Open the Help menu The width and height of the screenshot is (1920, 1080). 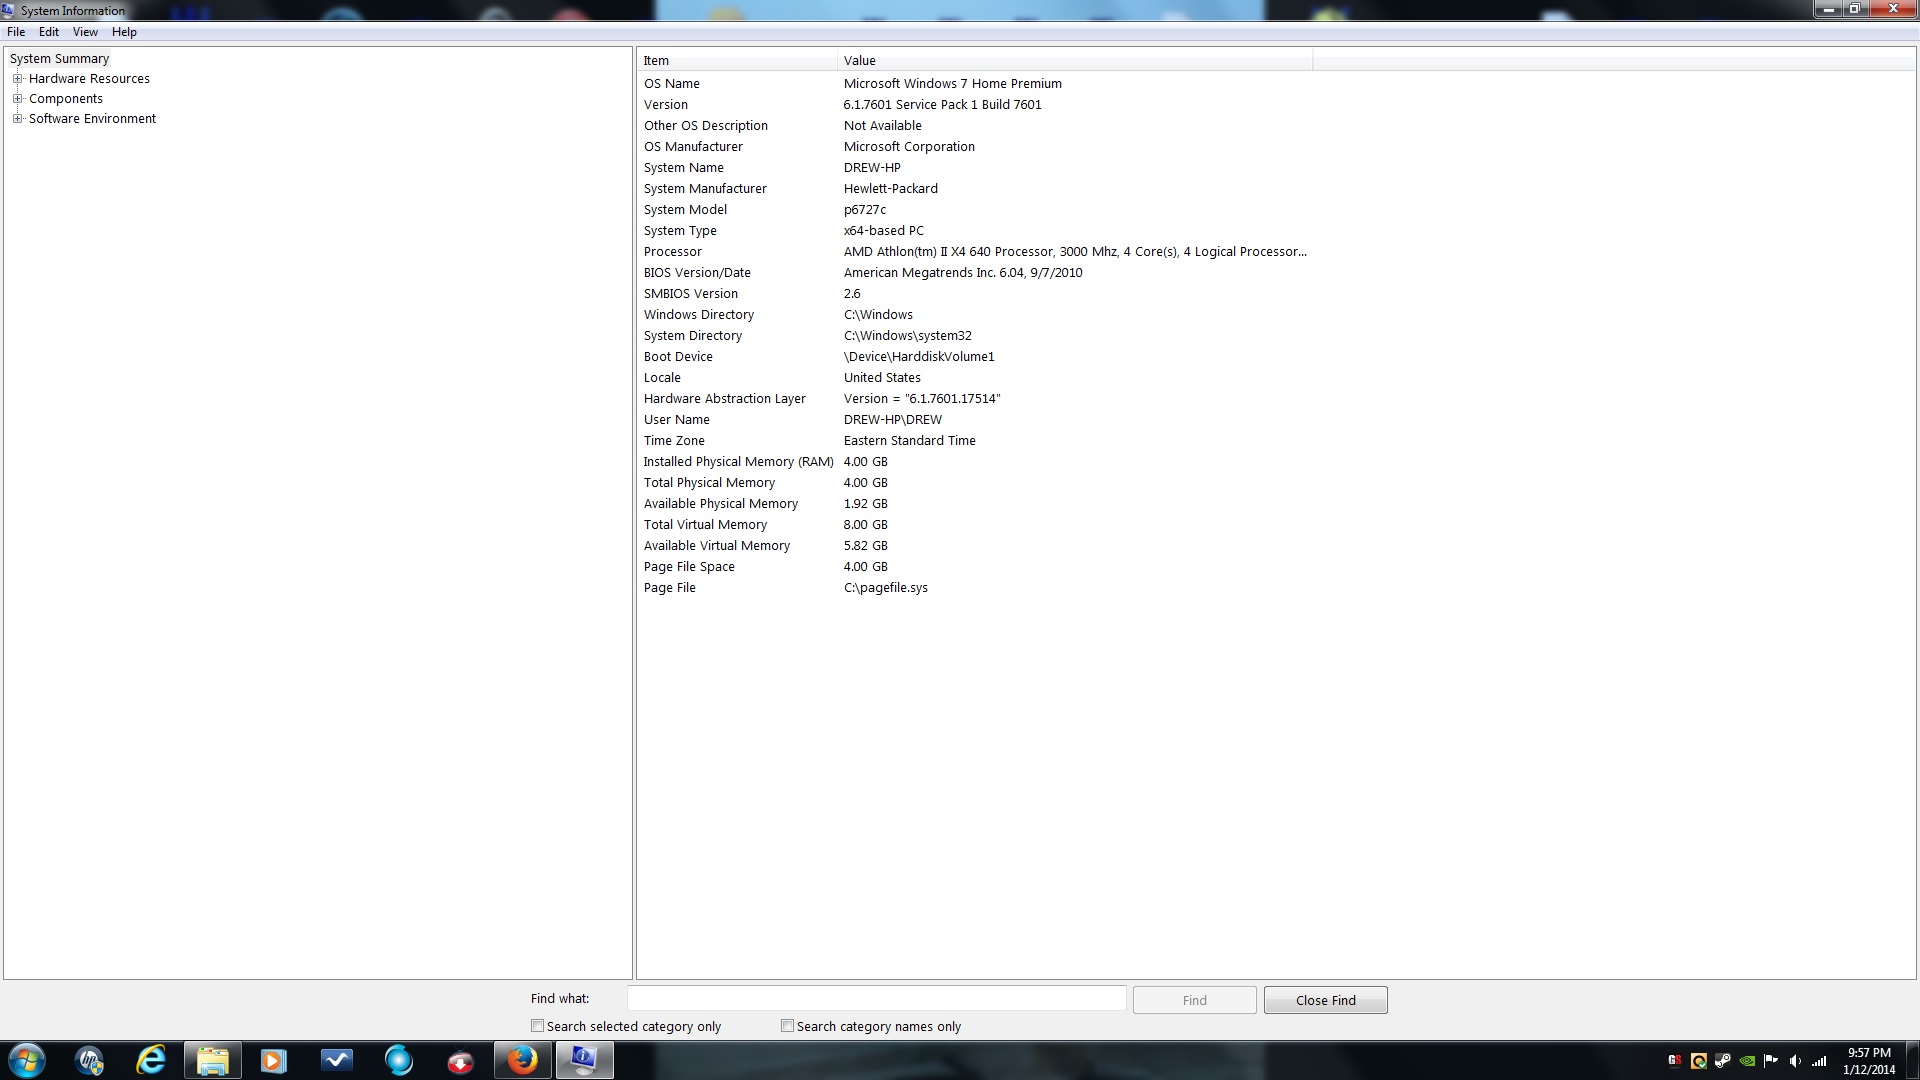click(x=124, y=32)
